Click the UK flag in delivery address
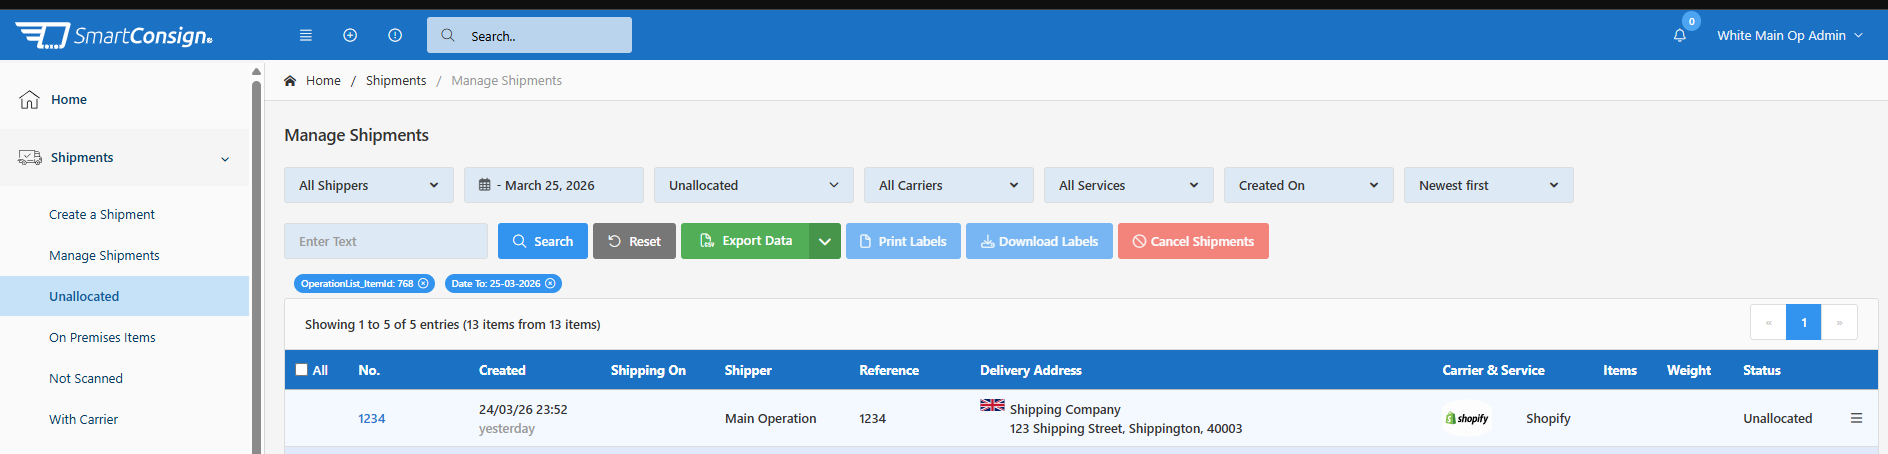This screenshot has height=454, width=1888. click(x=992, y=405)
